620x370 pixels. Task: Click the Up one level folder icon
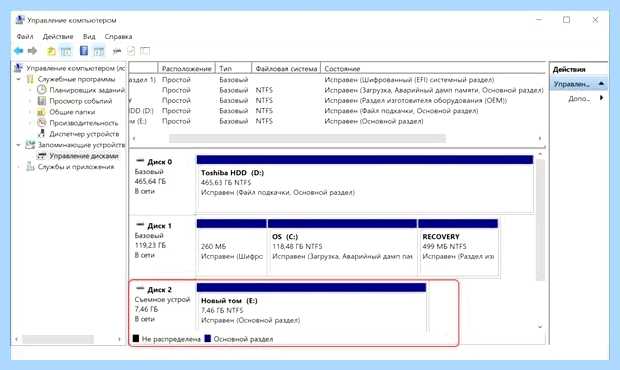point(51,51)
